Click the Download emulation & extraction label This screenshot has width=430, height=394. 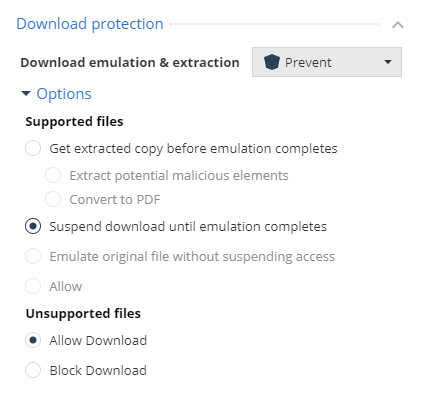pos(130,62)
